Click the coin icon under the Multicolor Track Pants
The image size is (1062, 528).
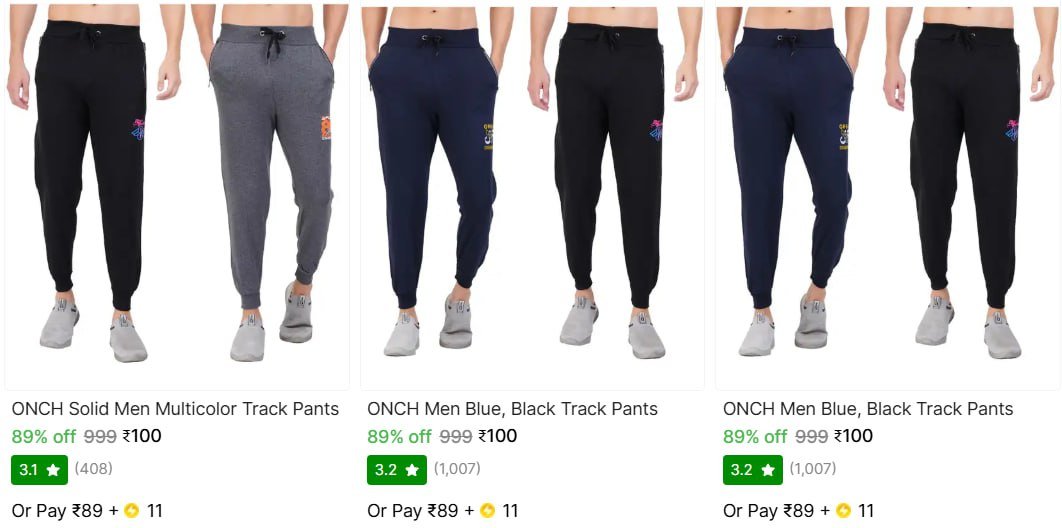click(x=132, y=510)
